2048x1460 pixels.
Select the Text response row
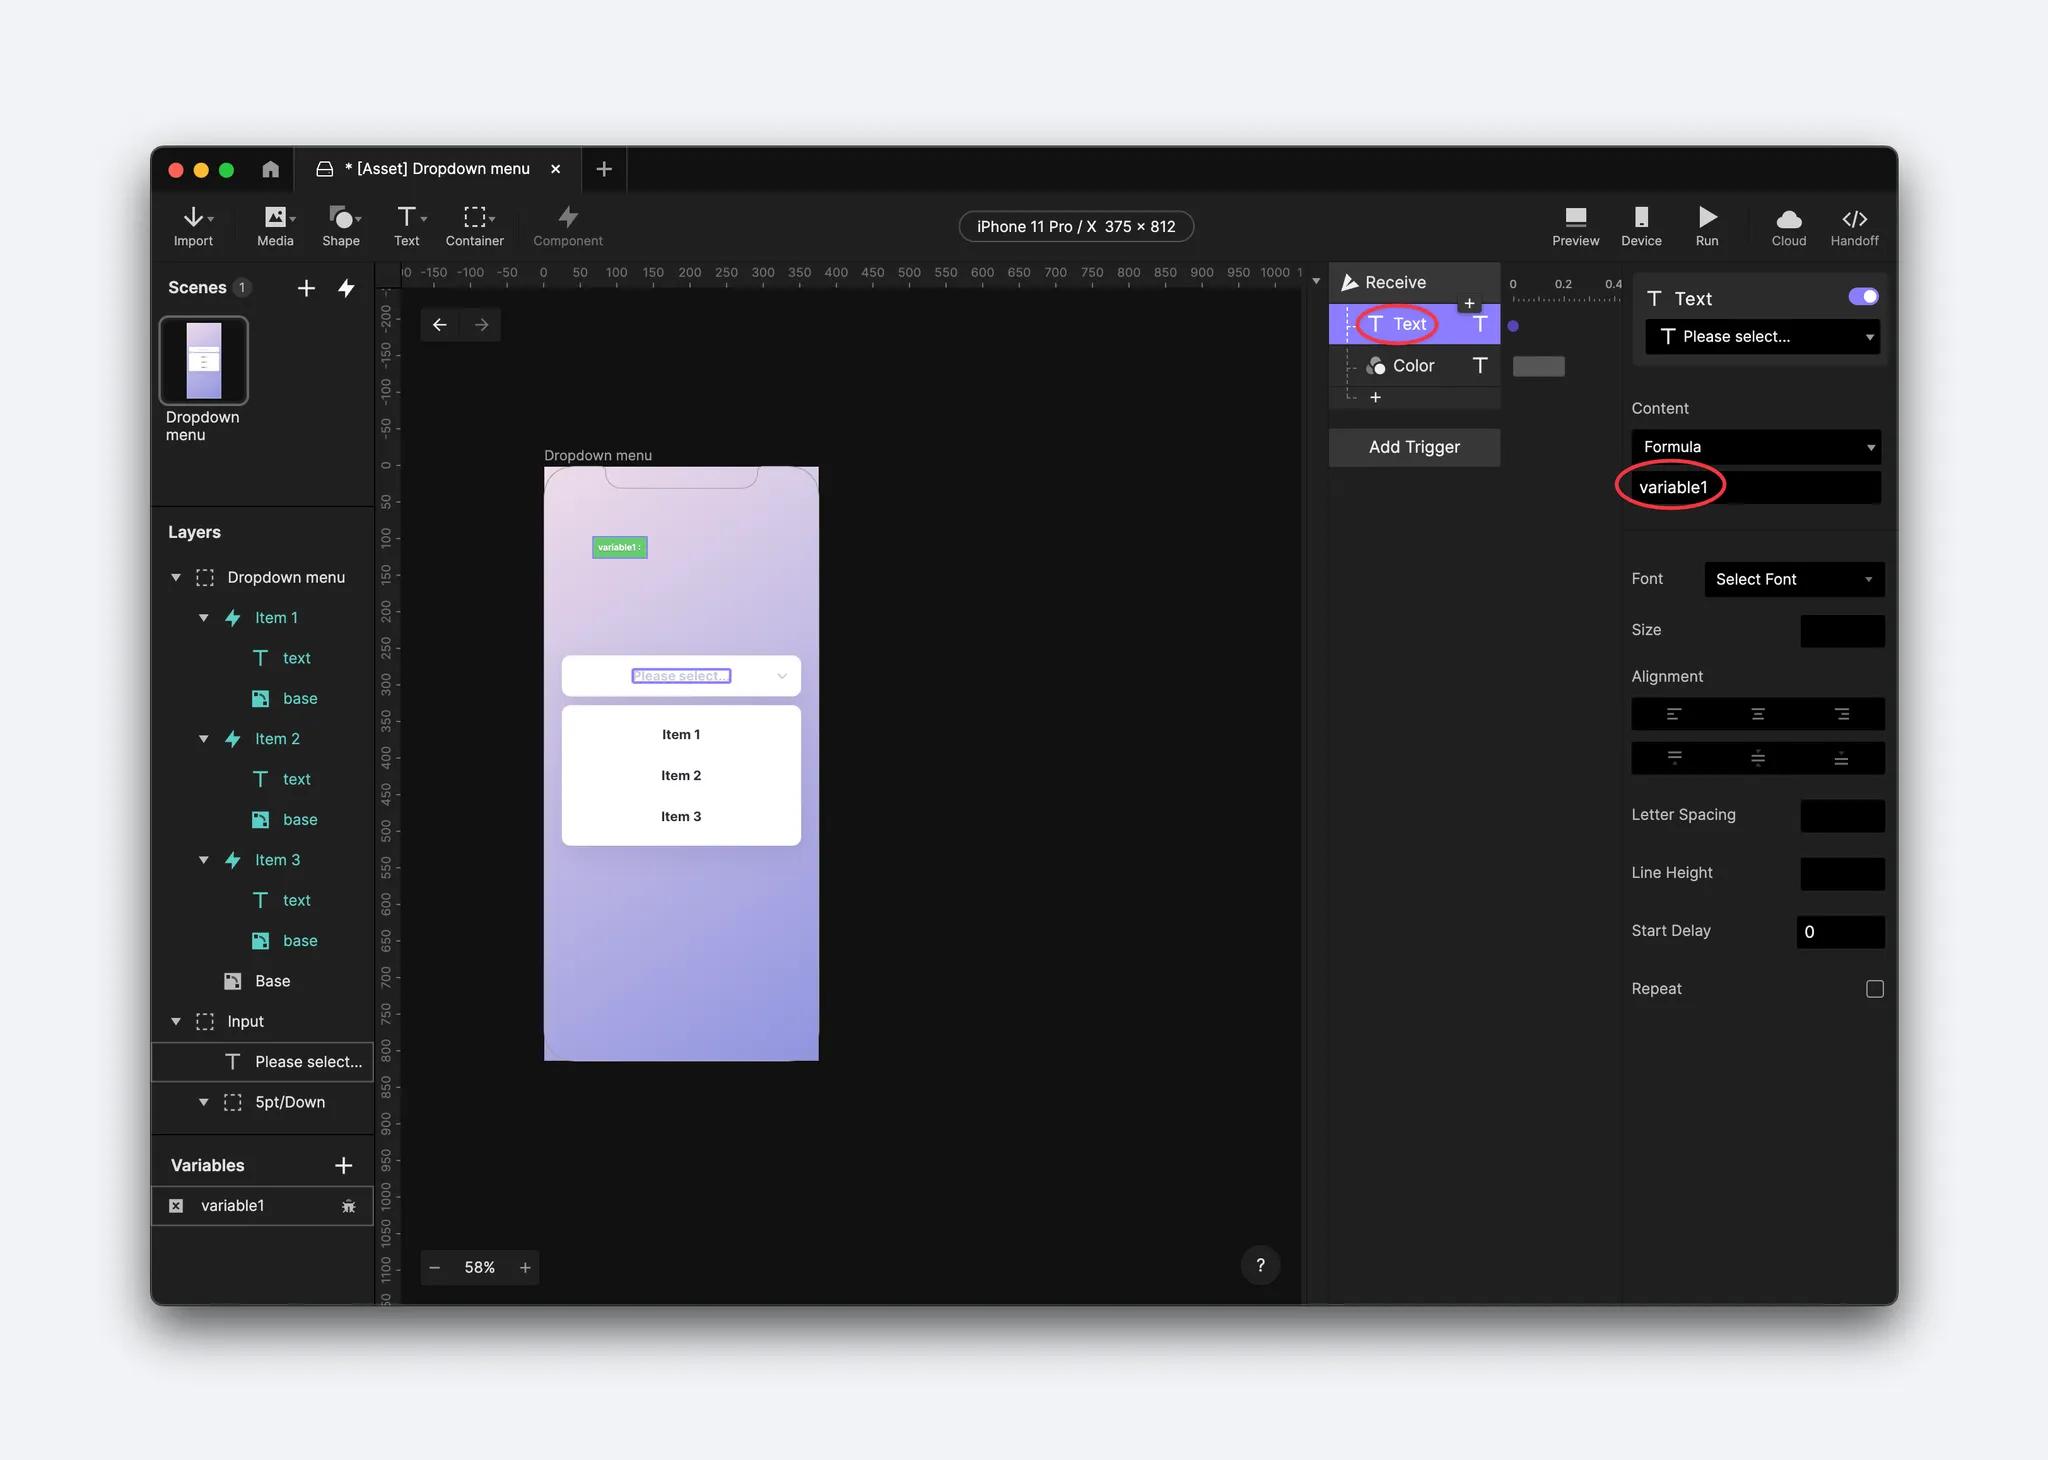click(1414, 324)
